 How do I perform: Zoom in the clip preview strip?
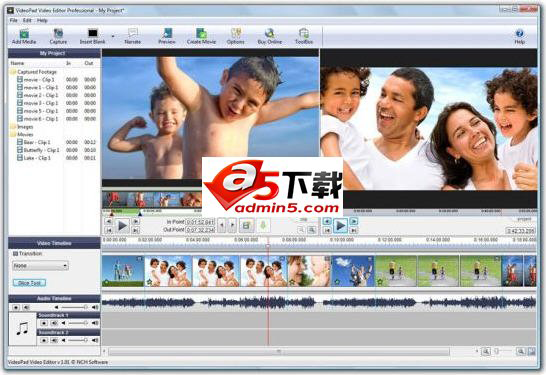tap(312, 229)
